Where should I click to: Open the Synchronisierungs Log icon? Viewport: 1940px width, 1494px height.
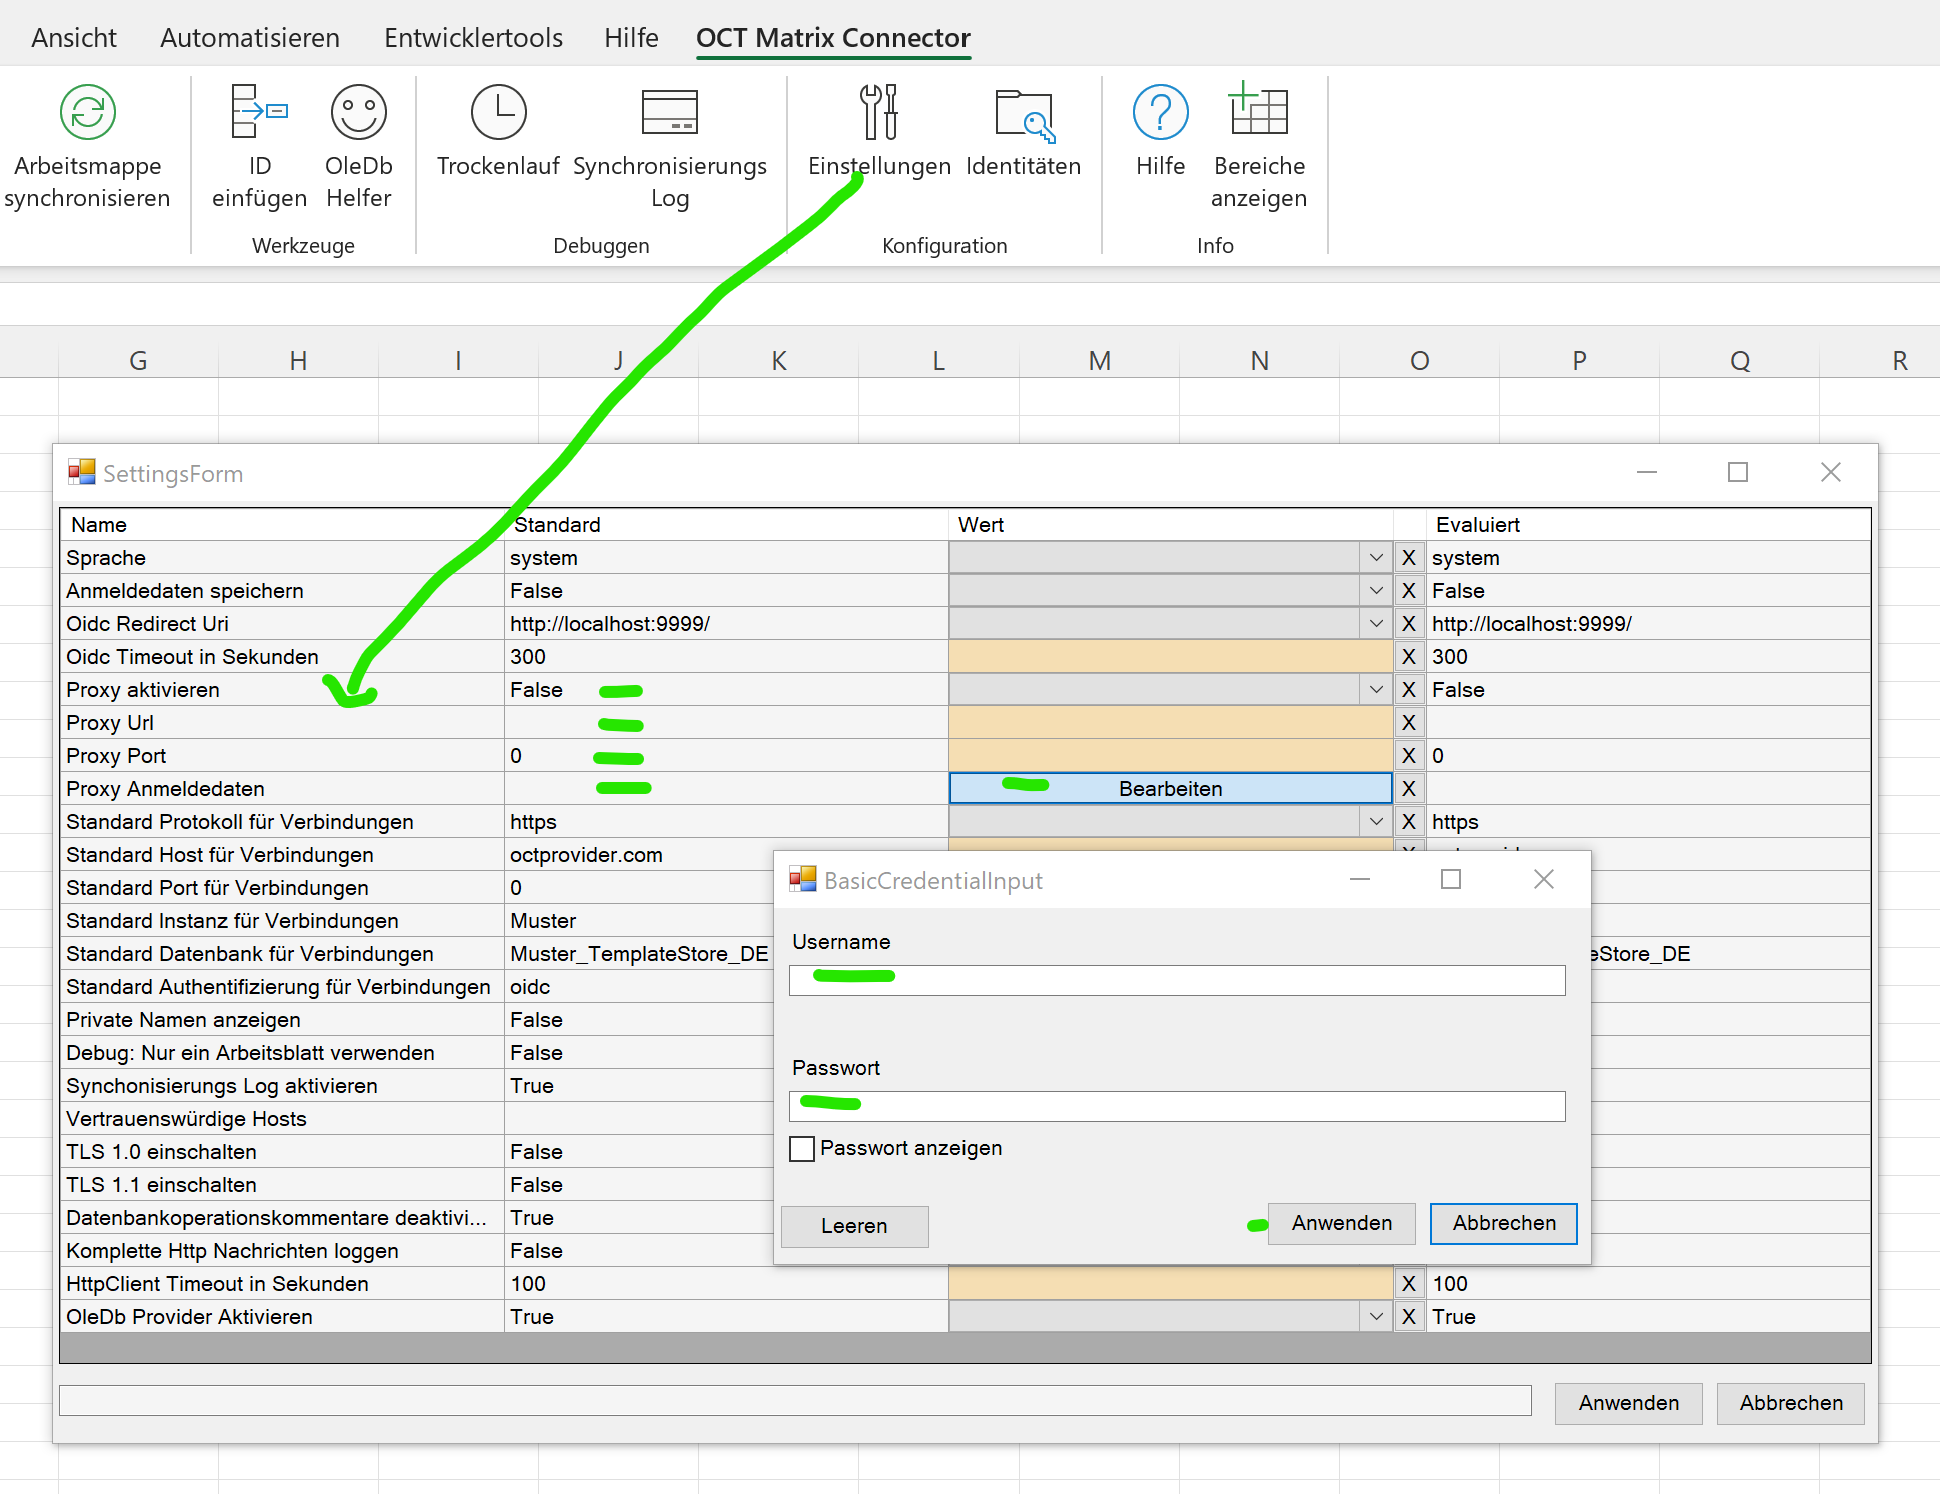coord(669,112)
